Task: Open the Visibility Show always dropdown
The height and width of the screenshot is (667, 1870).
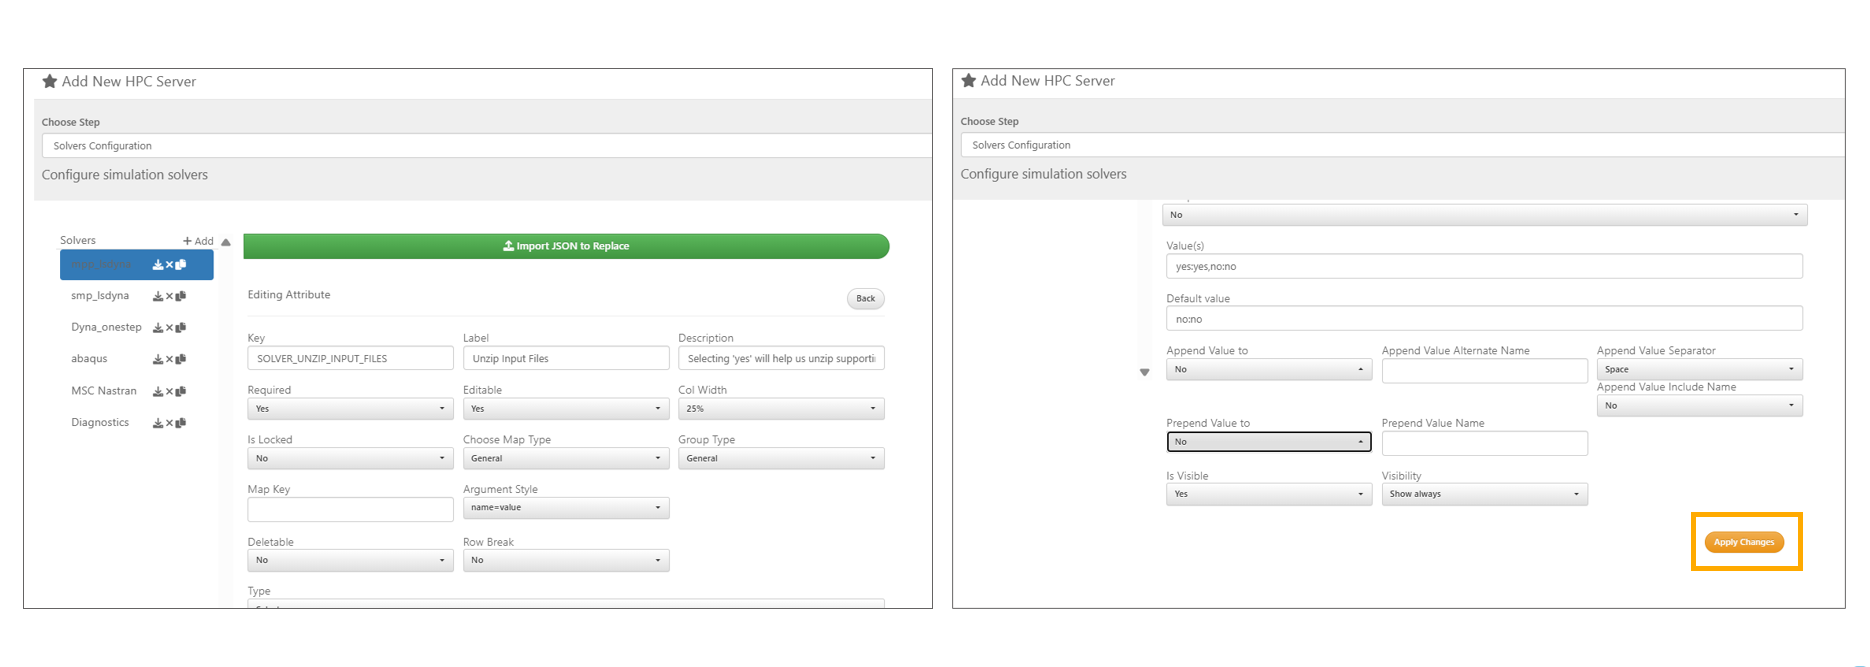Action: point(1483,494)
